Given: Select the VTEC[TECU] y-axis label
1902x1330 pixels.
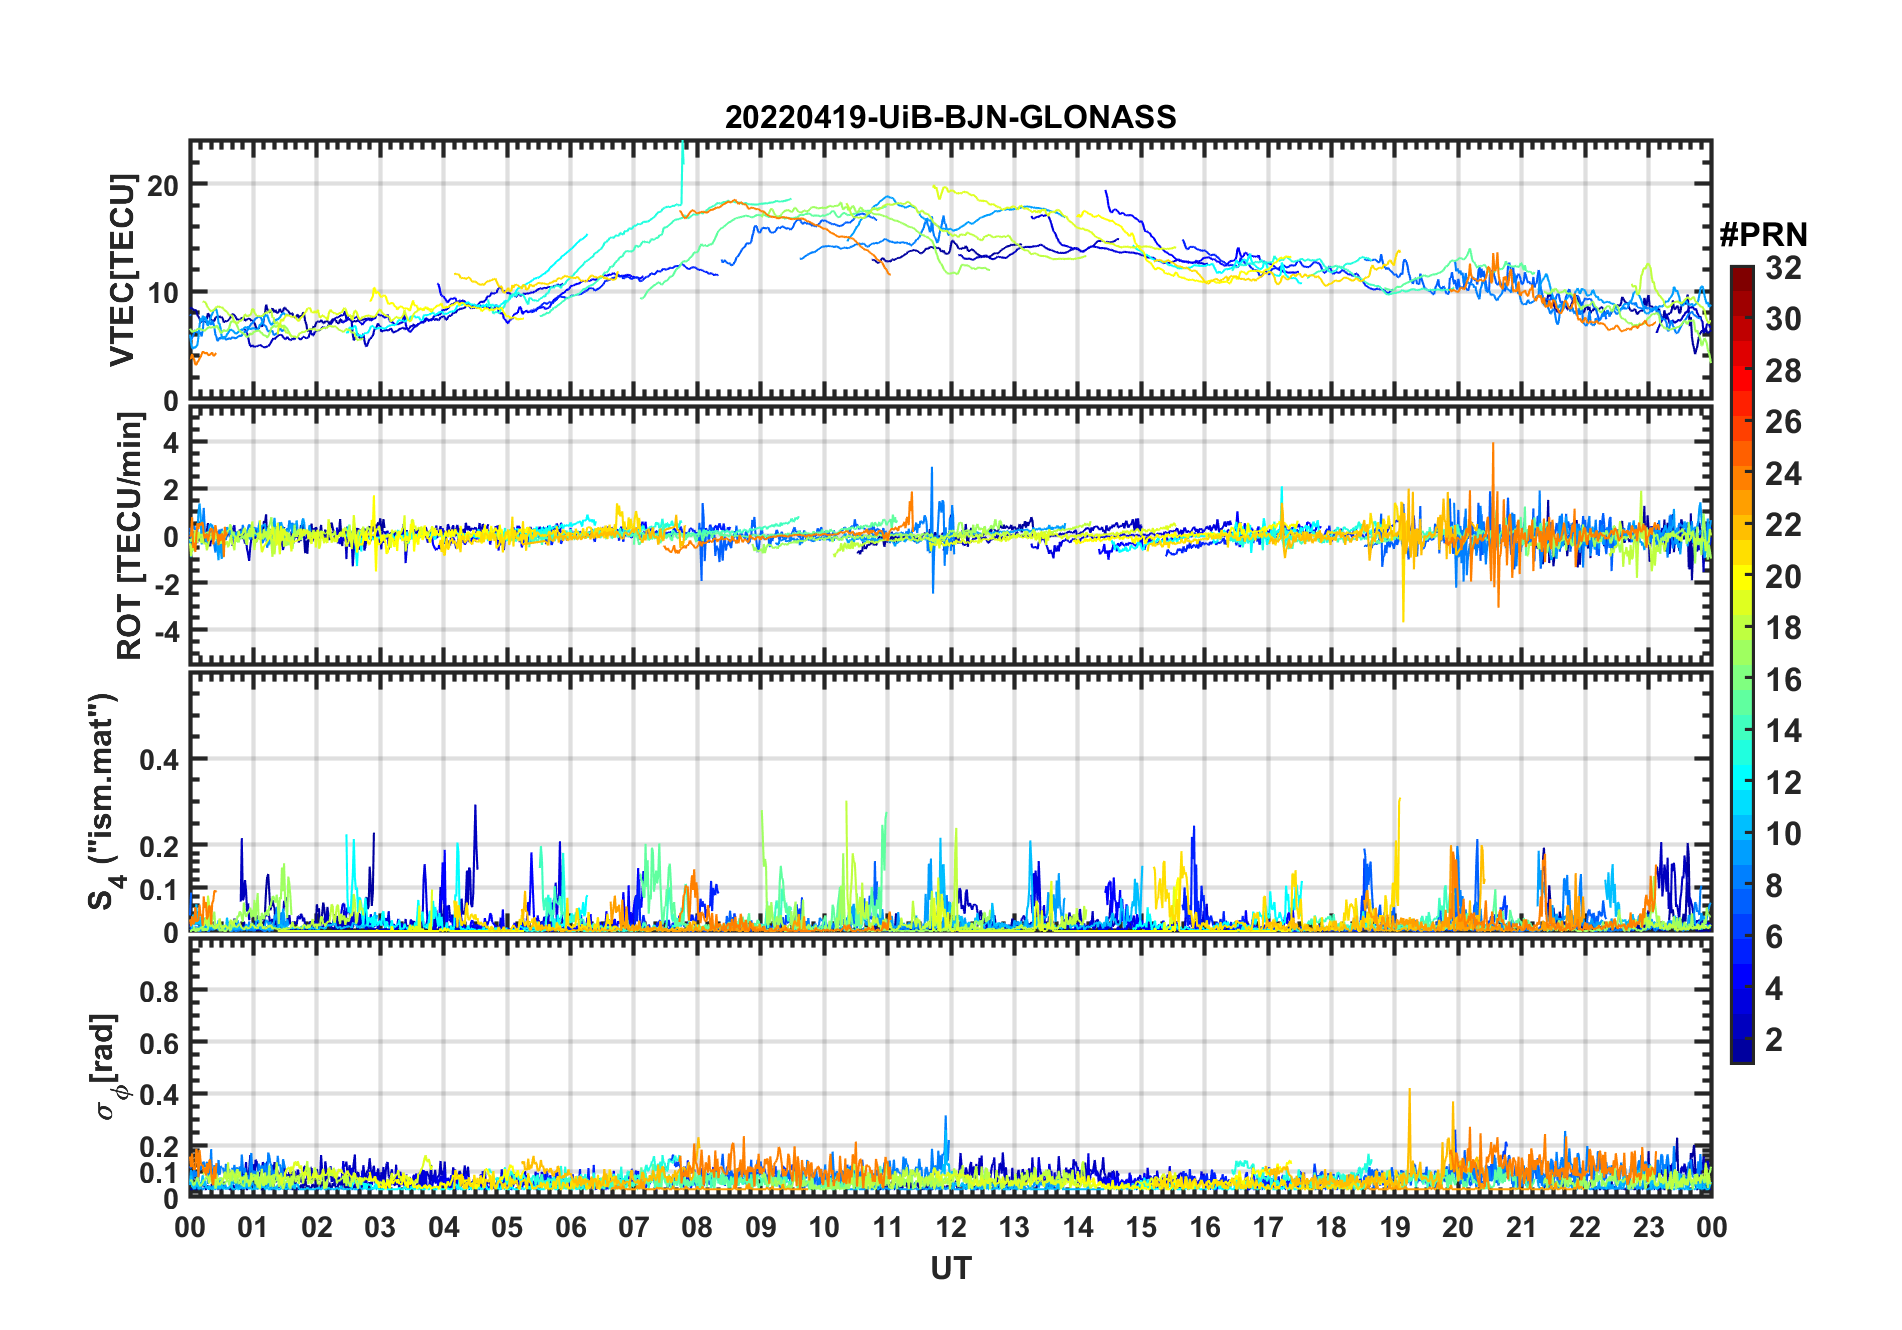Looking at the screenshot, I should pyautogui.click(x=123, y=270).
